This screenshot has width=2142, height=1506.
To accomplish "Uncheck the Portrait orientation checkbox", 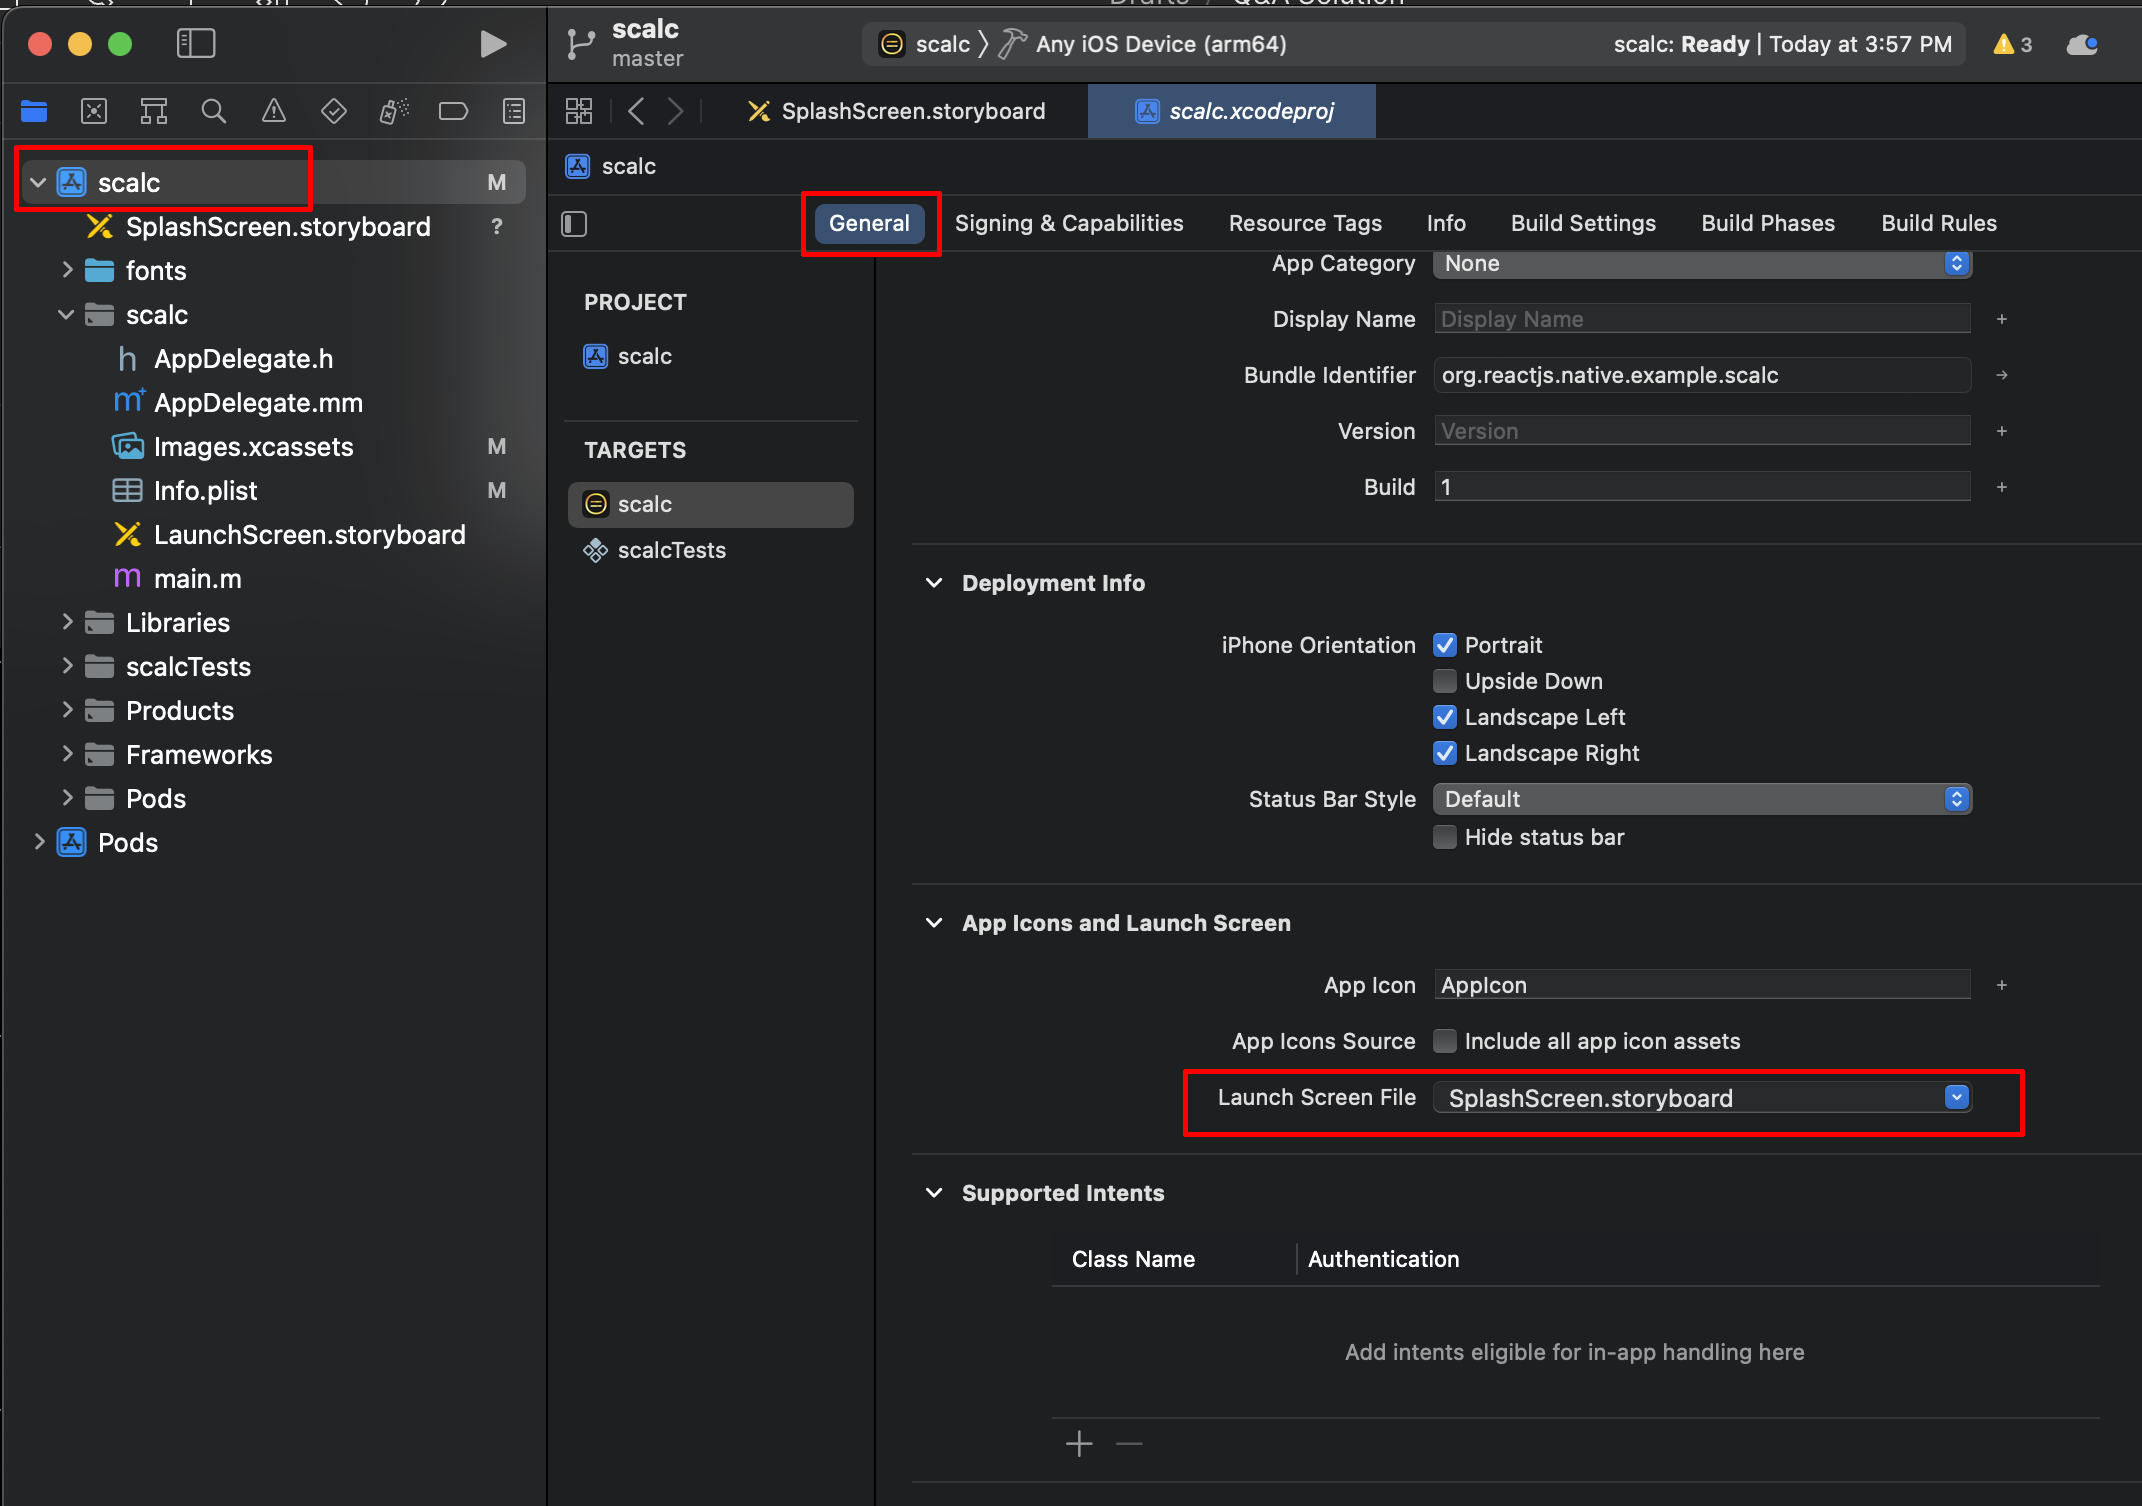I will tap(1445, 645).
